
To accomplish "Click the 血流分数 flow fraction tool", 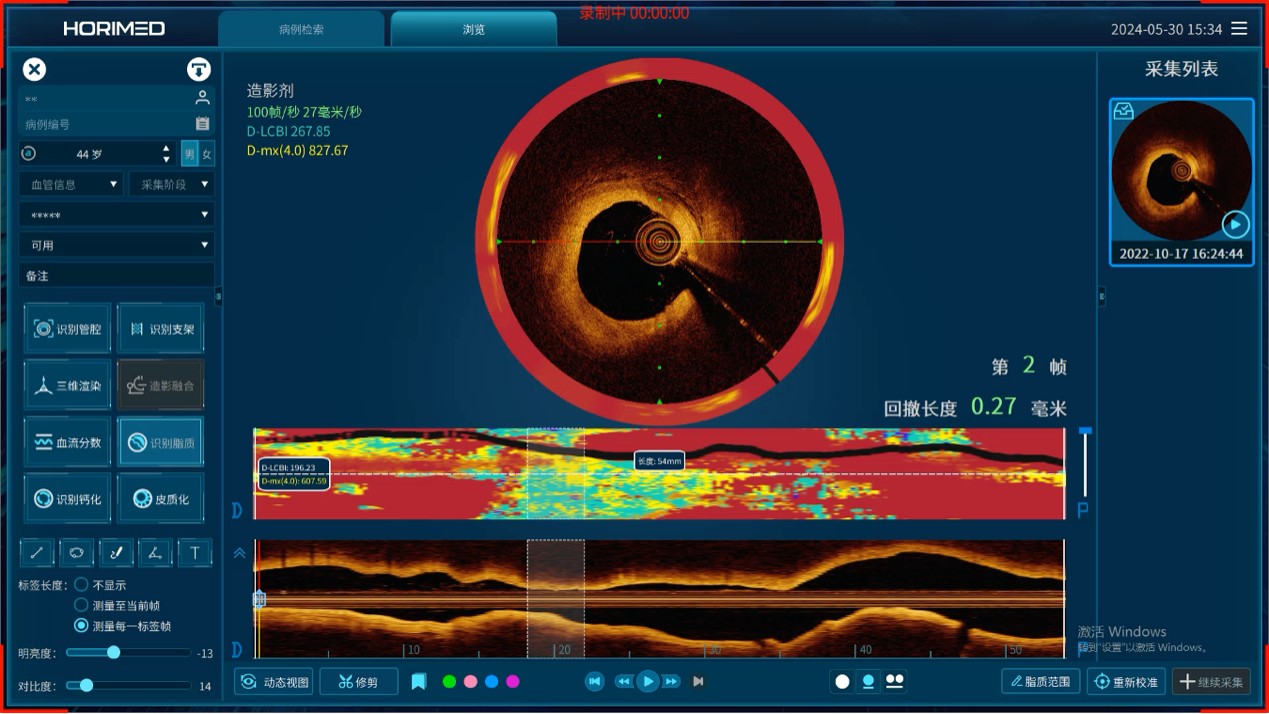I will point(67,442).
